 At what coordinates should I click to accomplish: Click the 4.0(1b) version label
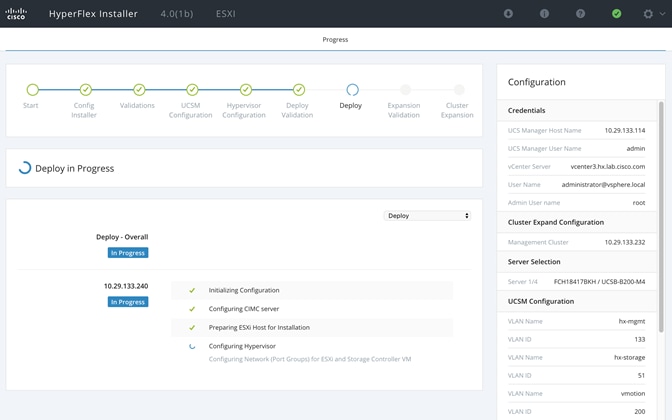[177, 14]
